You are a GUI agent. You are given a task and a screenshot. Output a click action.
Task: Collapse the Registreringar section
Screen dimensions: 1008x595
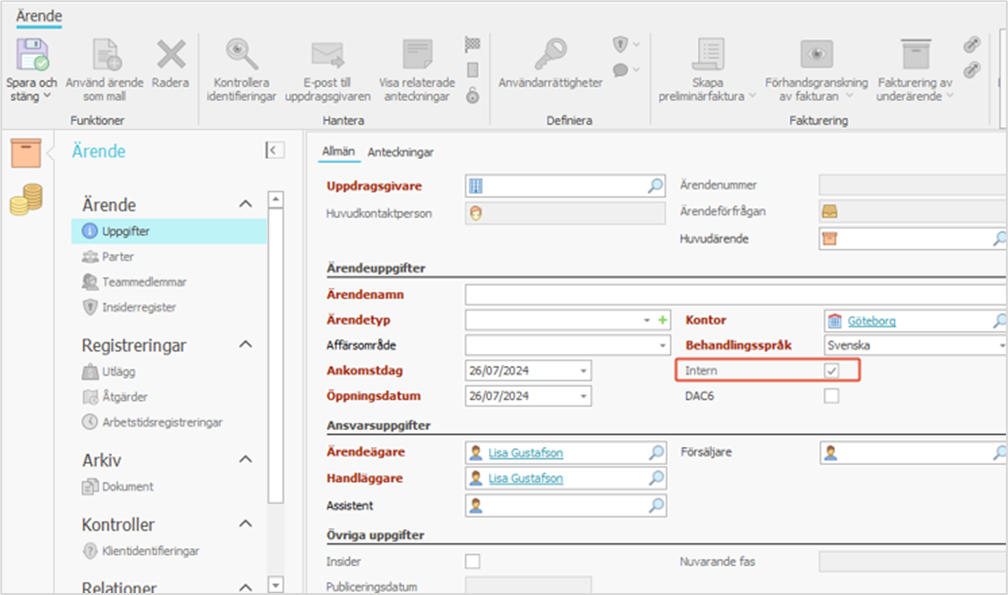coord(245,345)
